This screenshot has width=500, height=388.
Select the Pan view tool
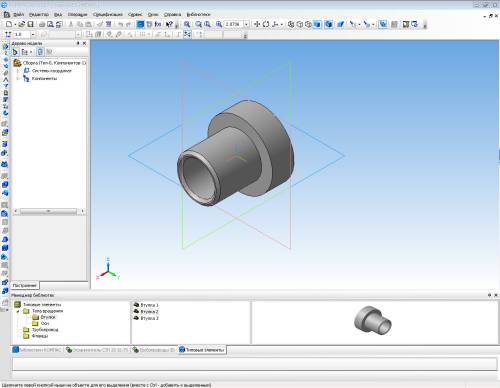(x=257, y=24)
